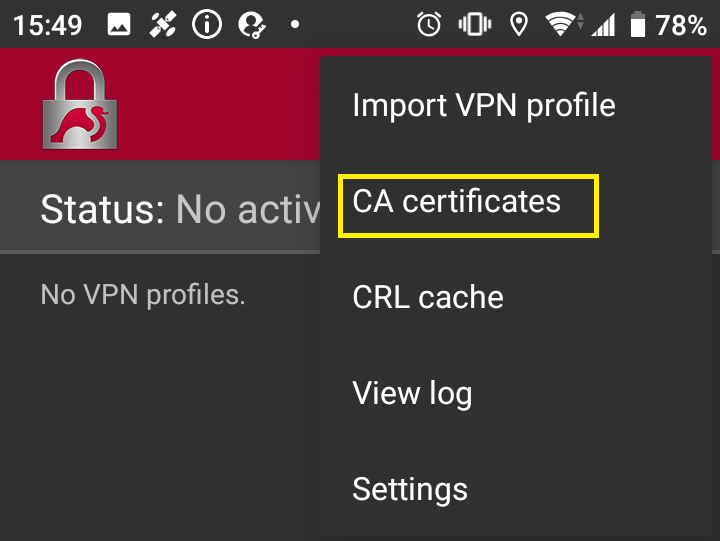Tap the 15:49 clock in status bar
This screenshot has width=720, height=541.
(x=50, y=25)
